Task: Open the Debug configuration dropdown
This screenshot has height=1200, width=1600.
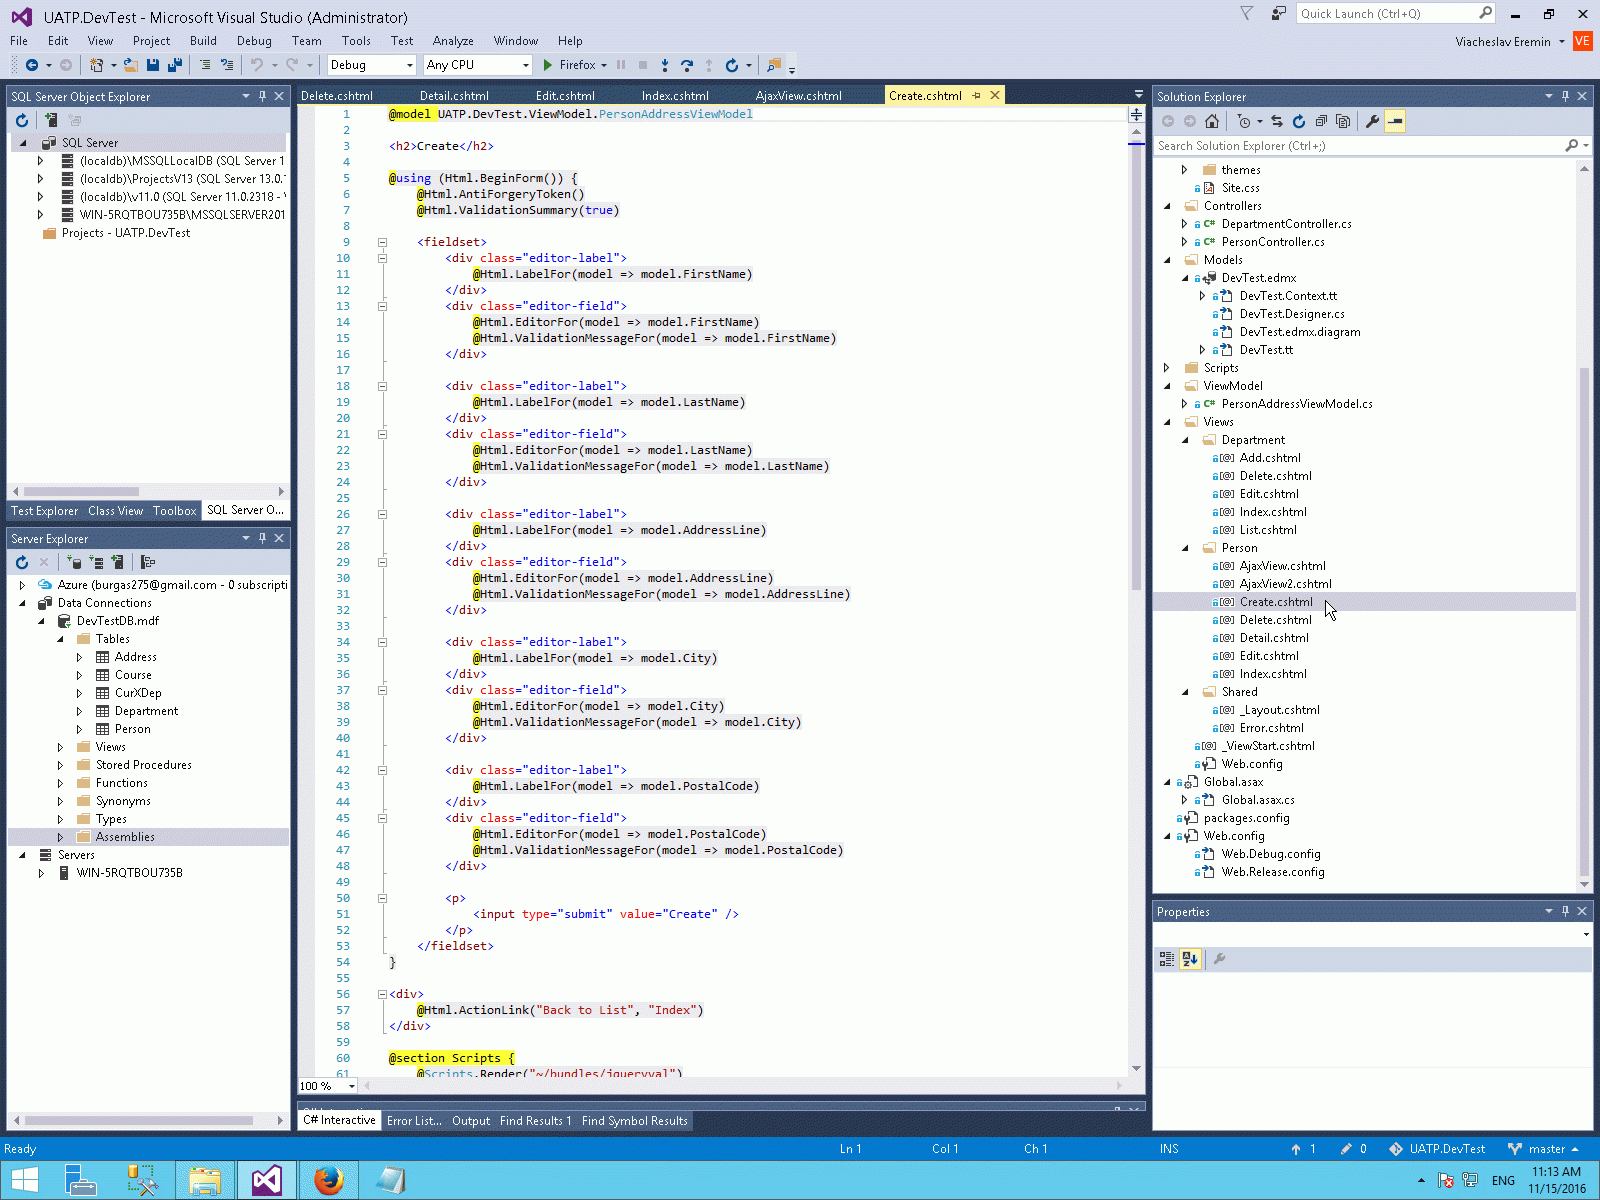Action: pyautogui.click(x=410, y=65)
